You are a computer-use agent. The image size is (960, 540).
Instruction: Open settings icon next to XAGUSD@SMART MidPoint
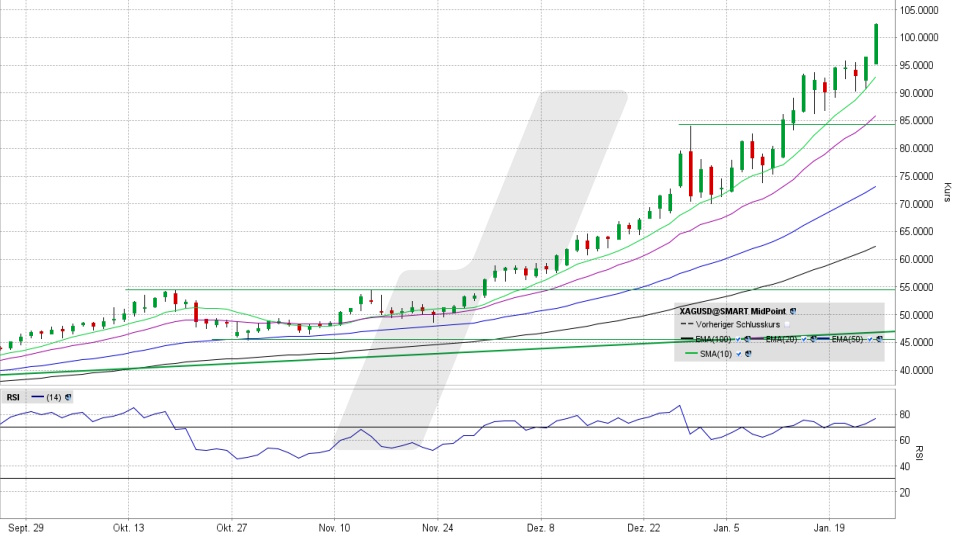click(x=793, y=311)
